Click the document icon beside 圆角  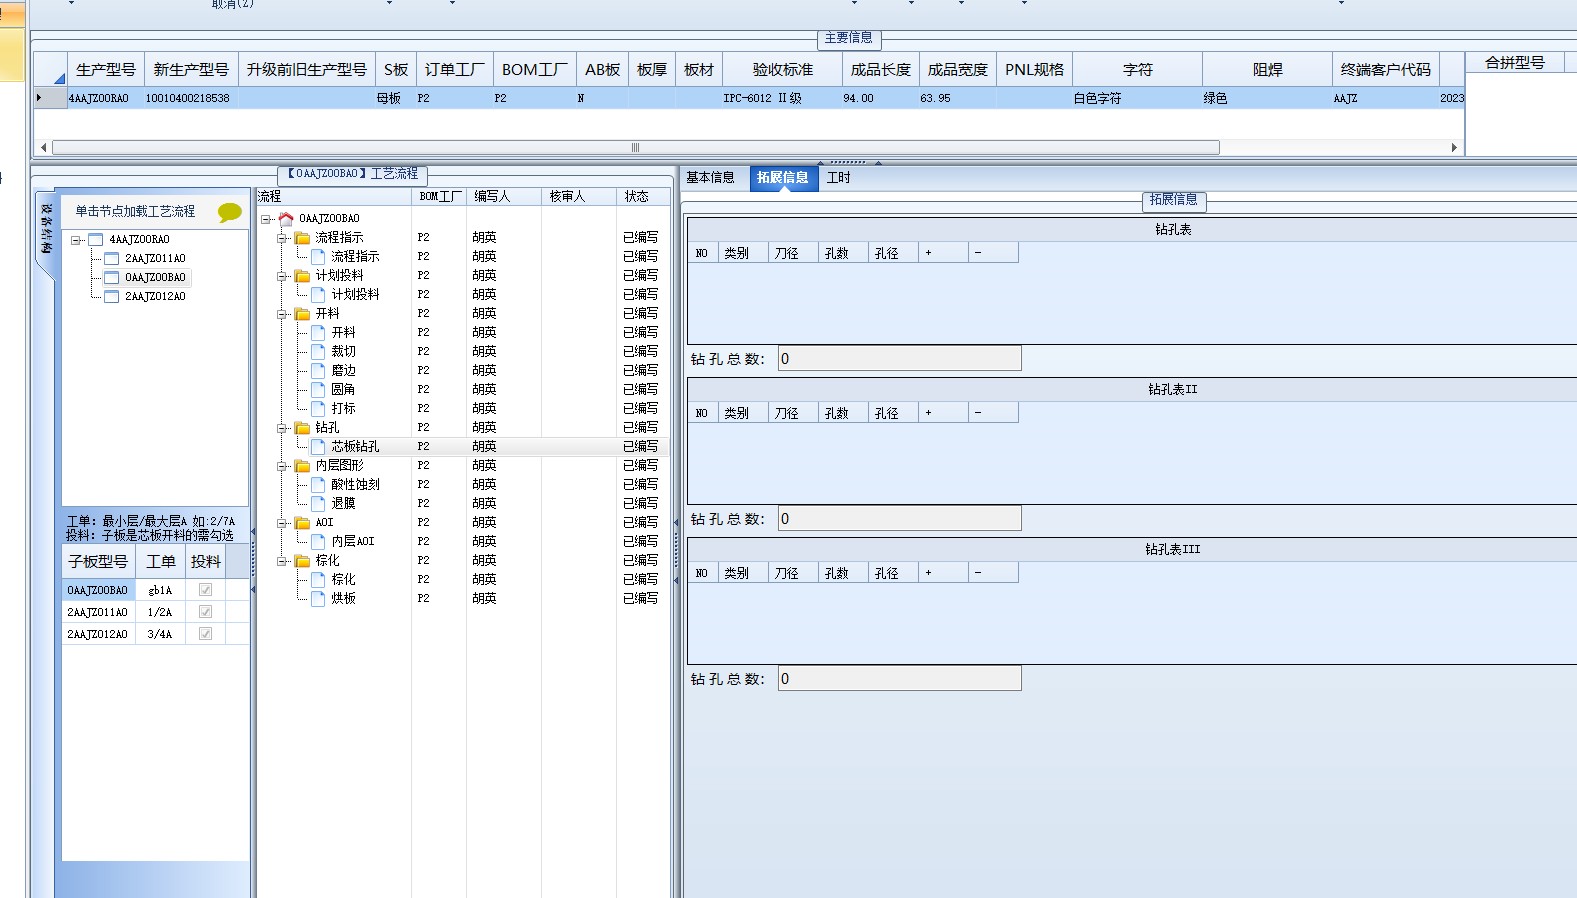(x=318, y=389)
